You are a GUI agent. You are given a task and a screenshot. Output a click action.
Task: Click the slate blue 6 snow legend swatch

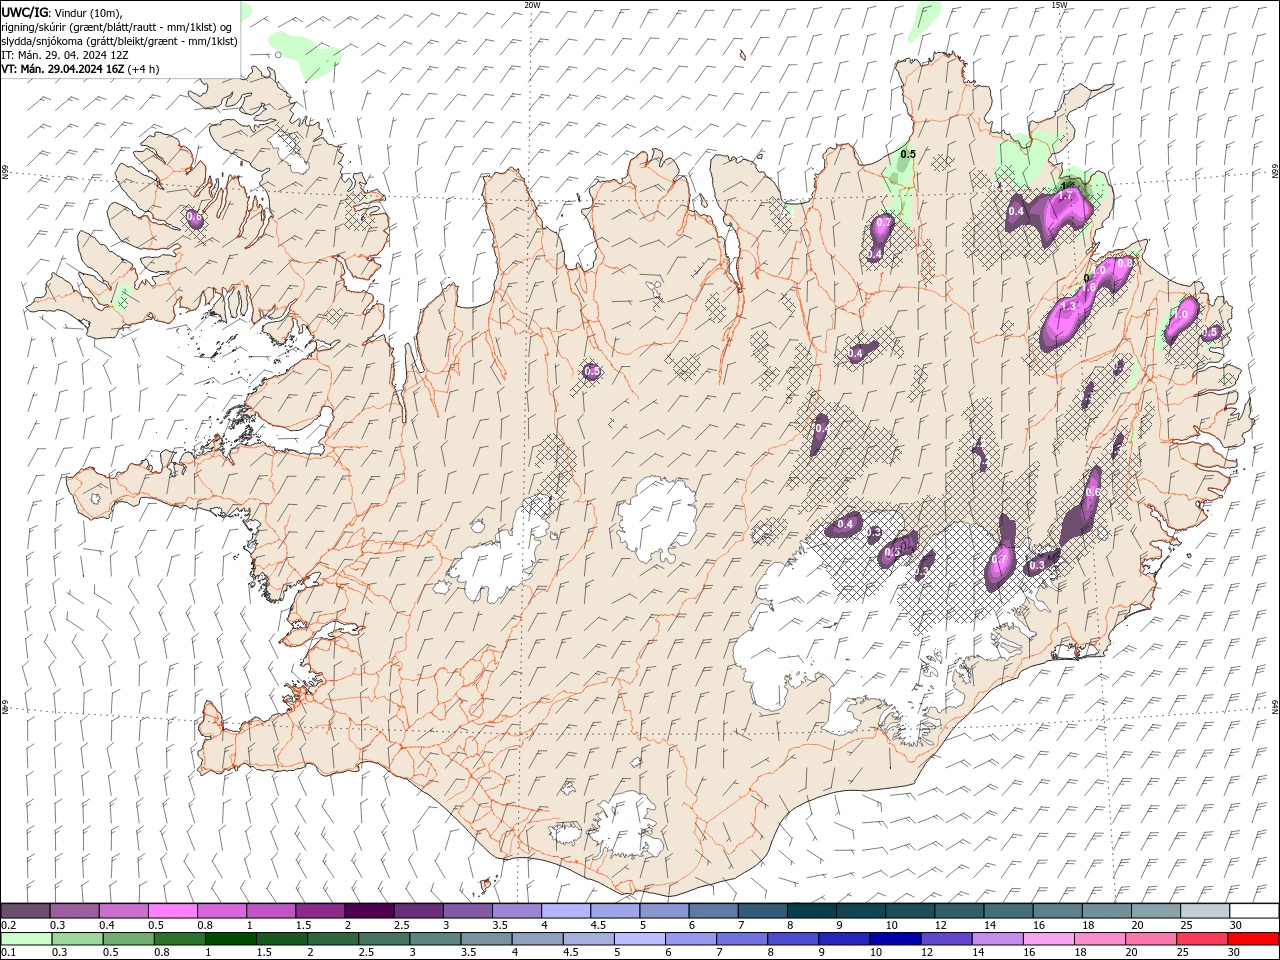pos(713,911)
